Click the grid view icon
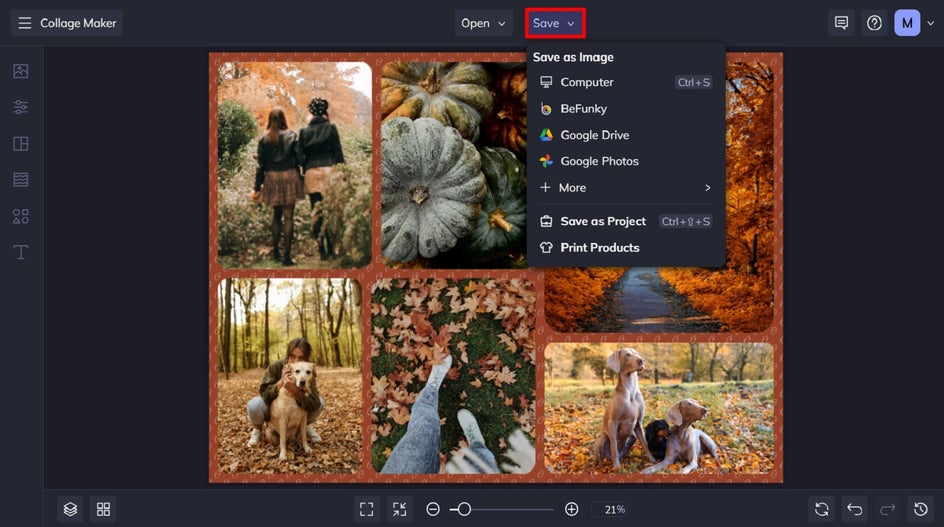 tap(104, 510)
